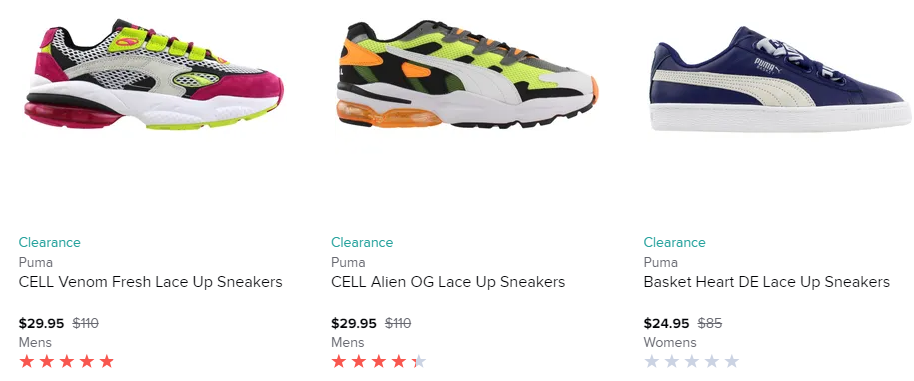Click the empty star rating of Basket Heart DE
Screen dimensions: 914x381
(691, 362)
